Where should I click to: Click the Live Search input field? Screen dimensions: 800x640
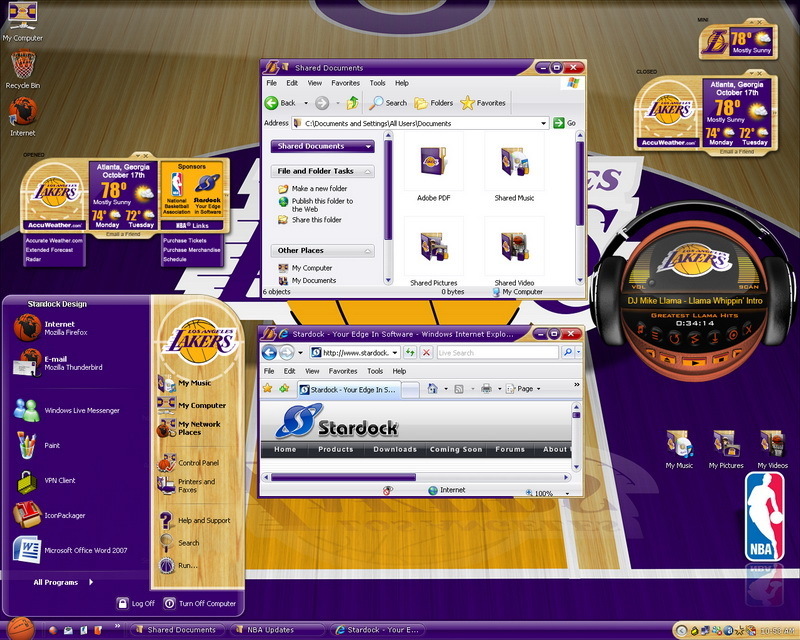pyautogui.click(x=496, y=353)
